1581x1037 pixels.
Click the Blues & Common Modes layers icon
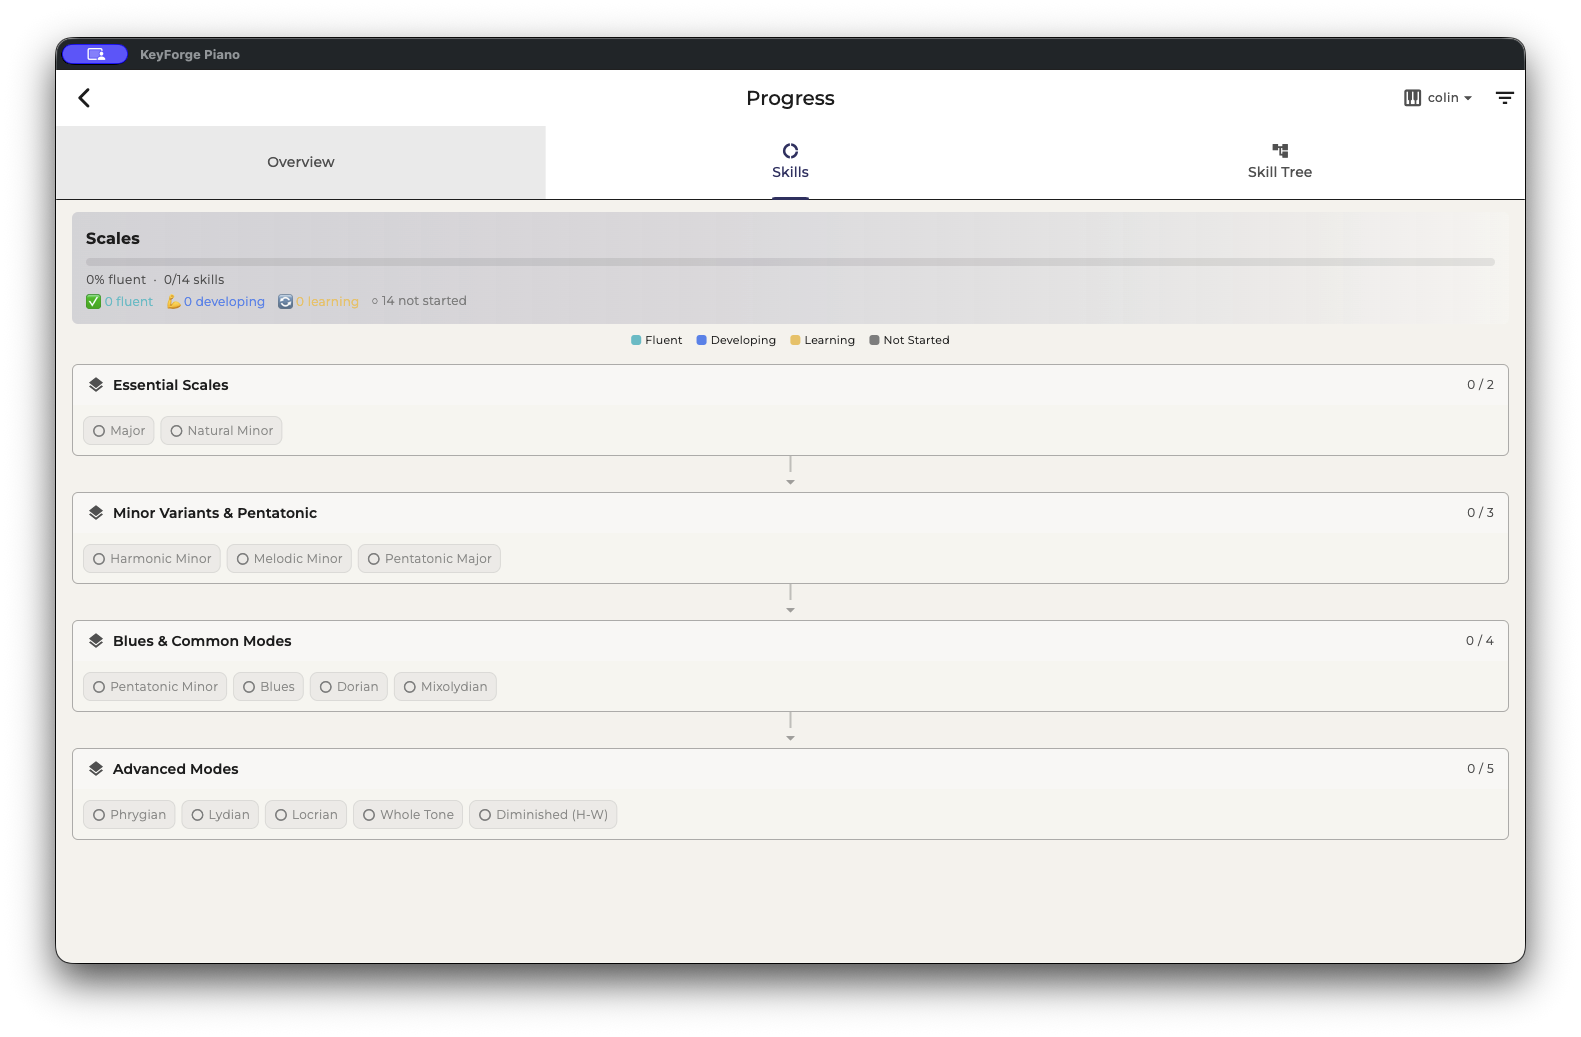[x=96, y=641]
